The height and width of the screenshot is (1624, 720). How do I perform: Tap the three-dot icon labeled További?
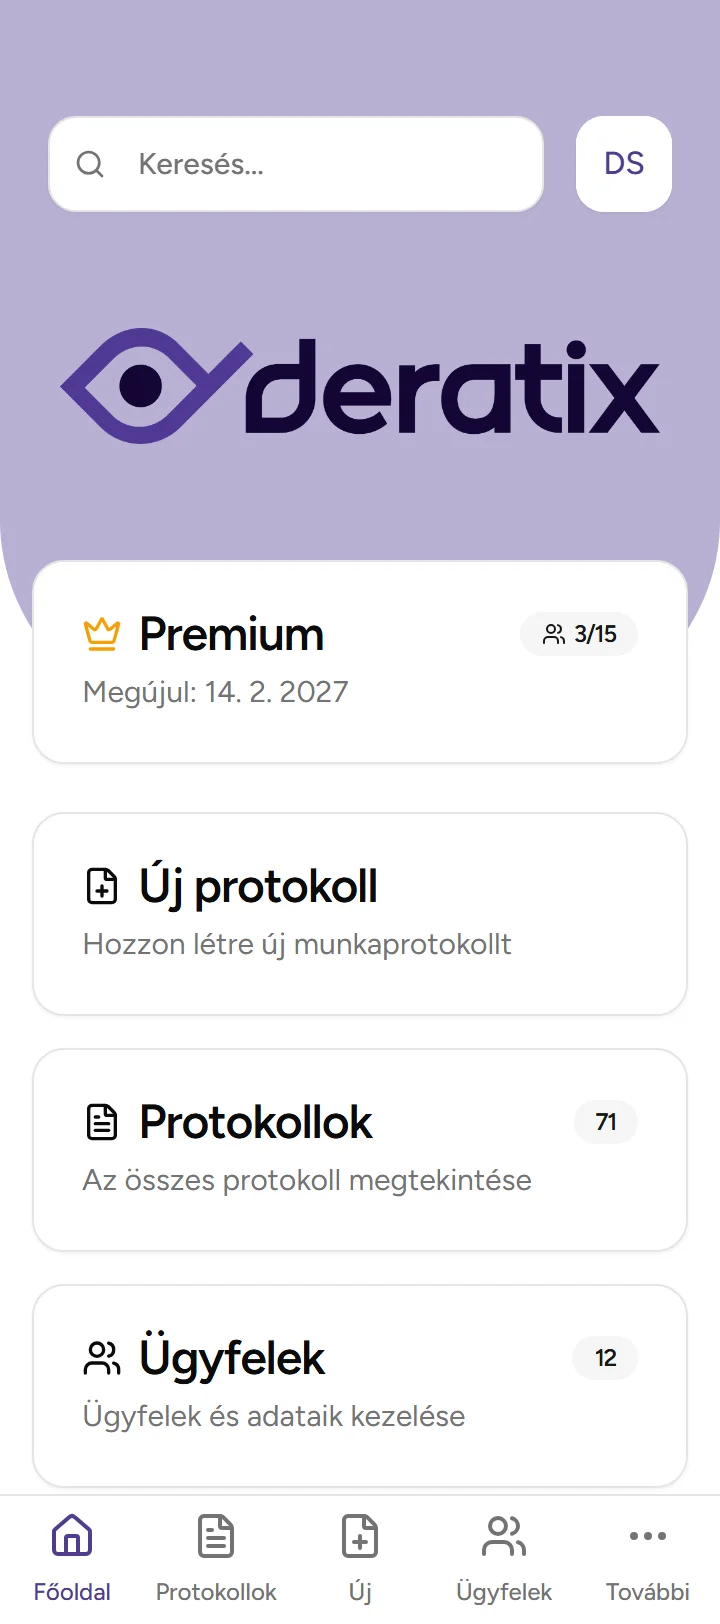(647, 1535)
